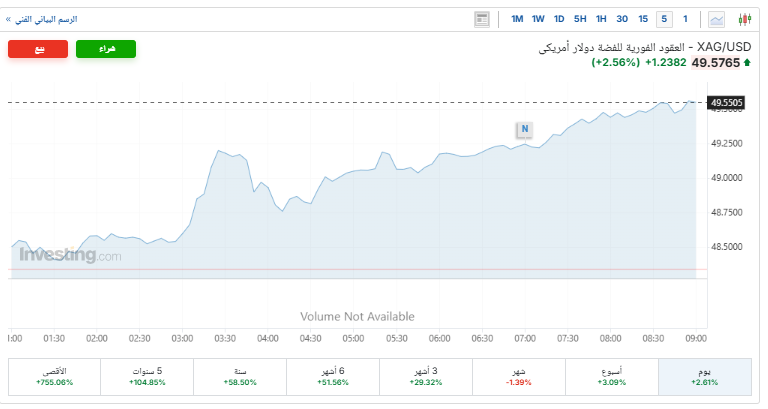
Task: Select the 15 minute interval
Action: coord(643,19)
